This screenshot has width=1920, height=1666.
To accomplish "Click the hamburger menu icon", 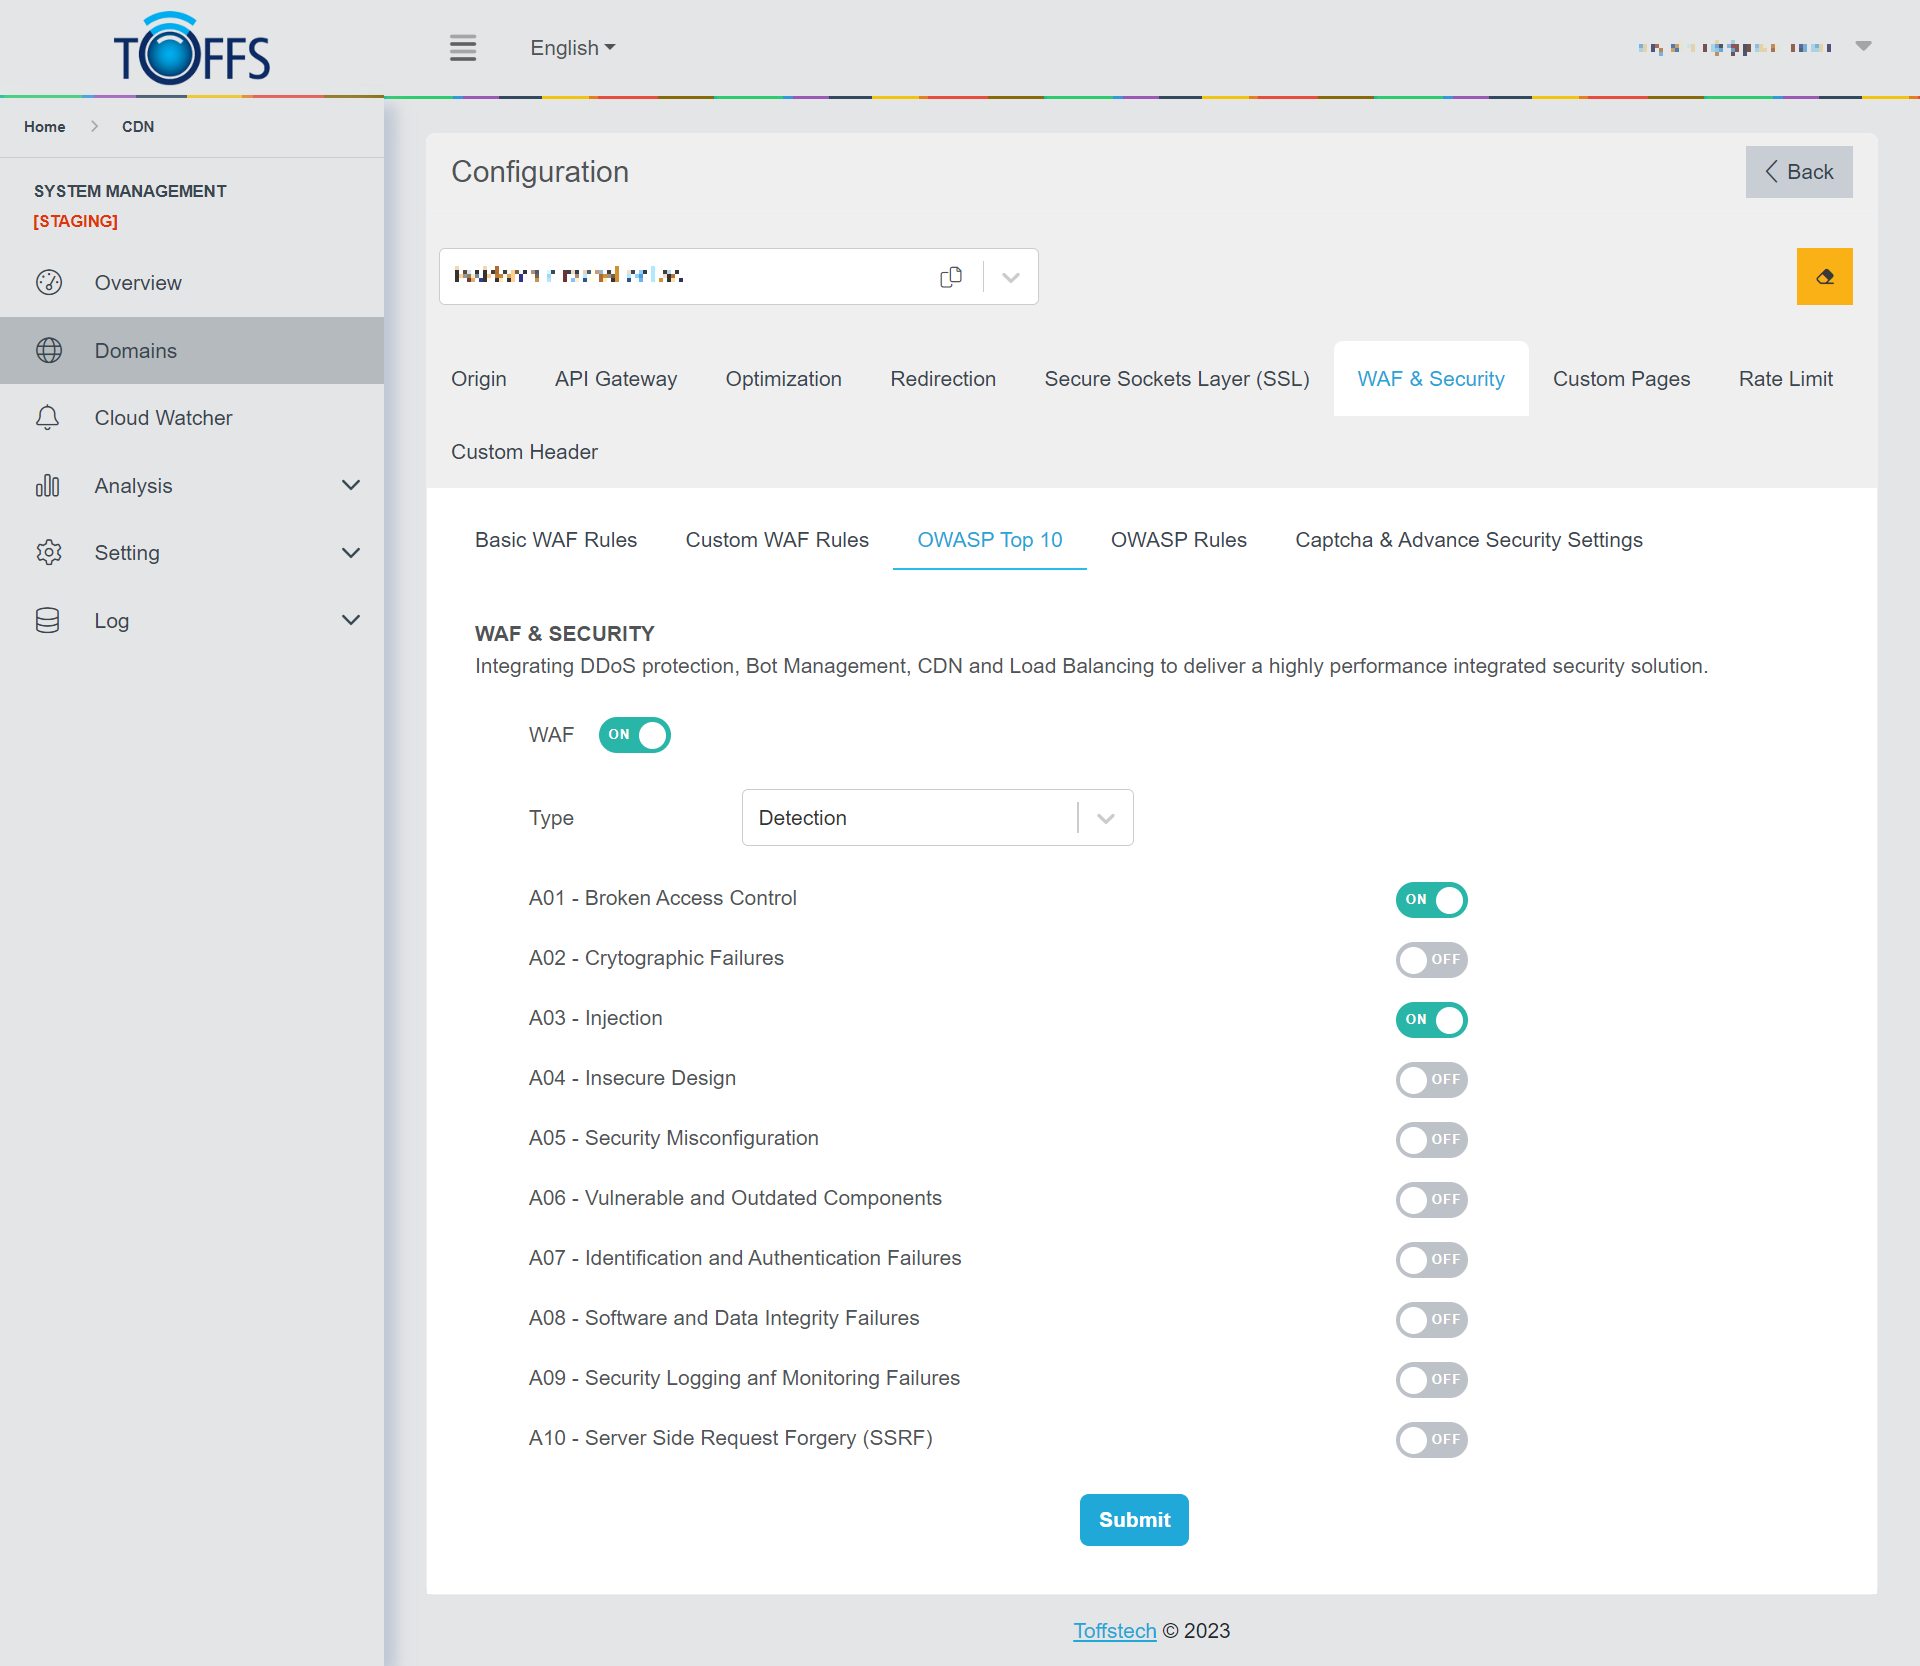I will [x=462, y=48].
